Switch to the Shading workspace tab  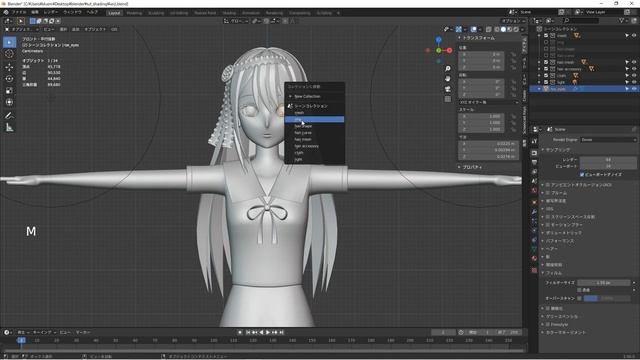point(229,13)
